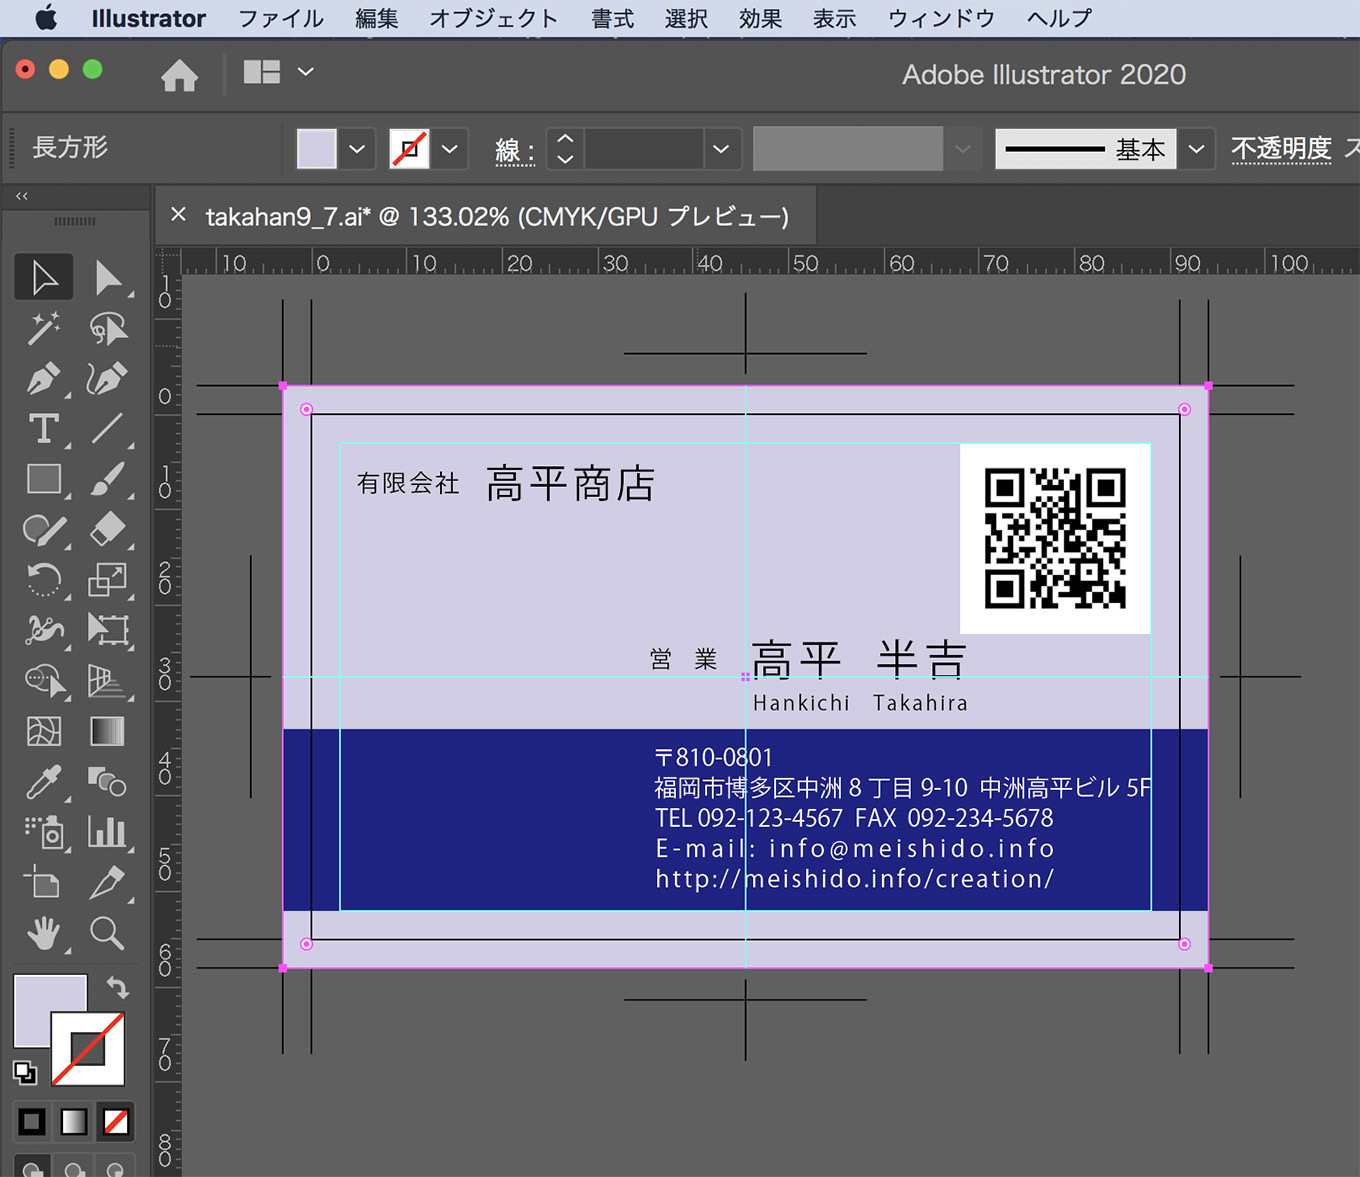Select the Artboard tool
1360x1177 pixels.
point(44,883)
